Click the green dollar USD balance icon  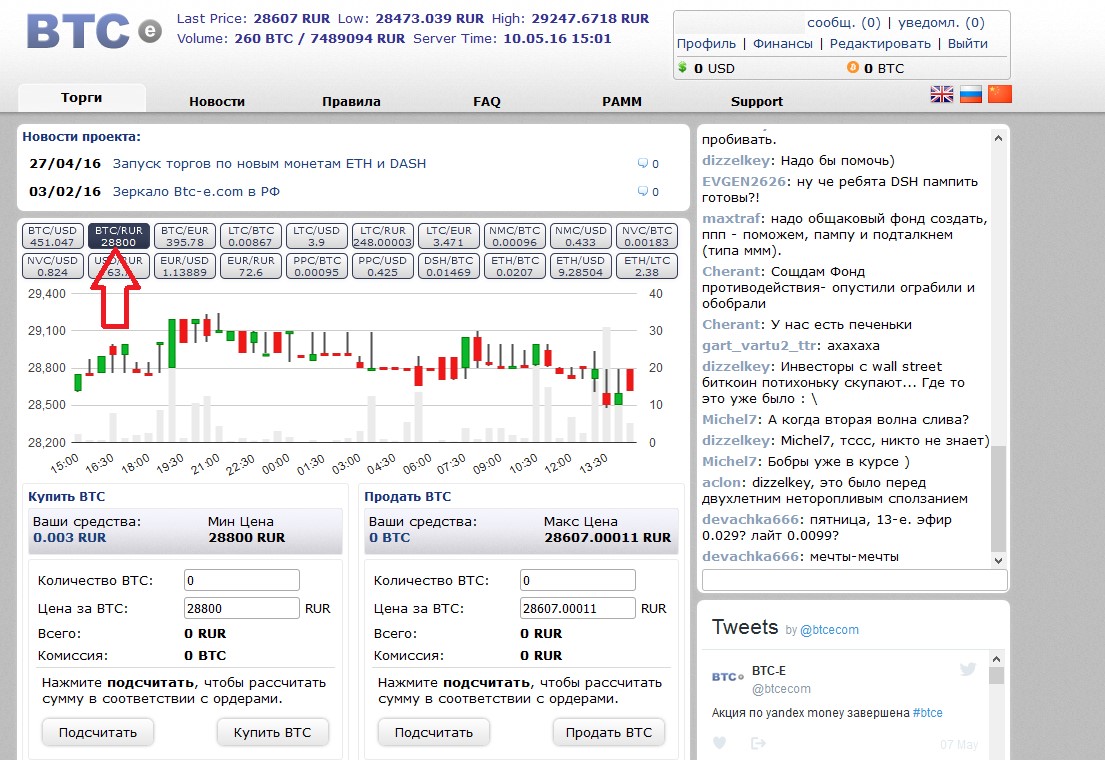coord(682,68)
